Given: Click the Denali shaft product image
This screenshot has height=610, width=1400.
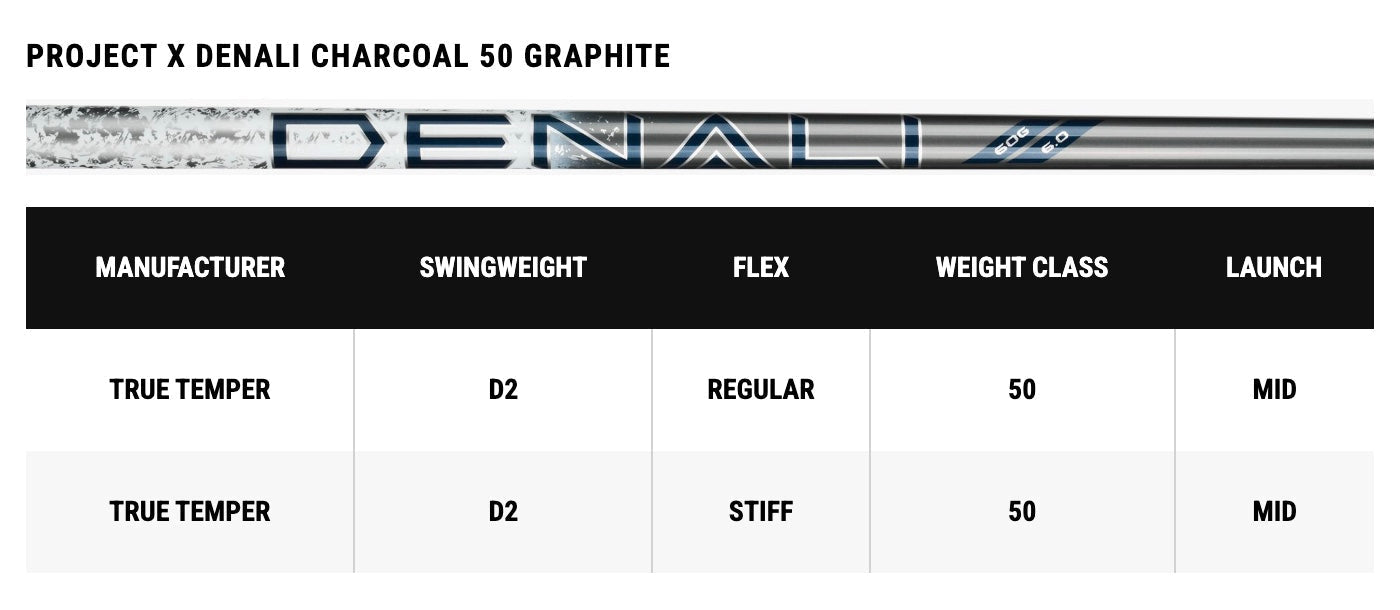Looking at the screenshot, I should click(x=700, y=137).
